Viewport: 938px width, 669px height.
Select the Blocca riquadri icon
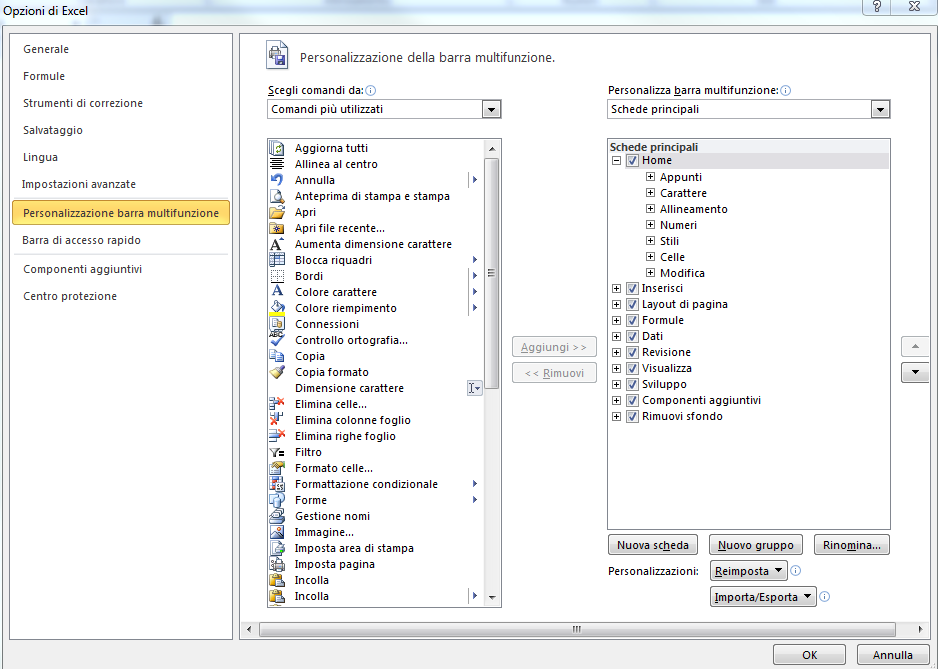click(277, 260)
